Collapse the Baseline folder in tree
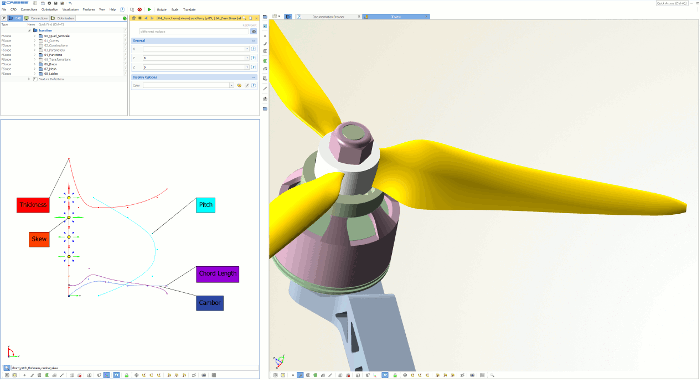The width and height of the screenshot is (700, 380). [x=29, y=30]
